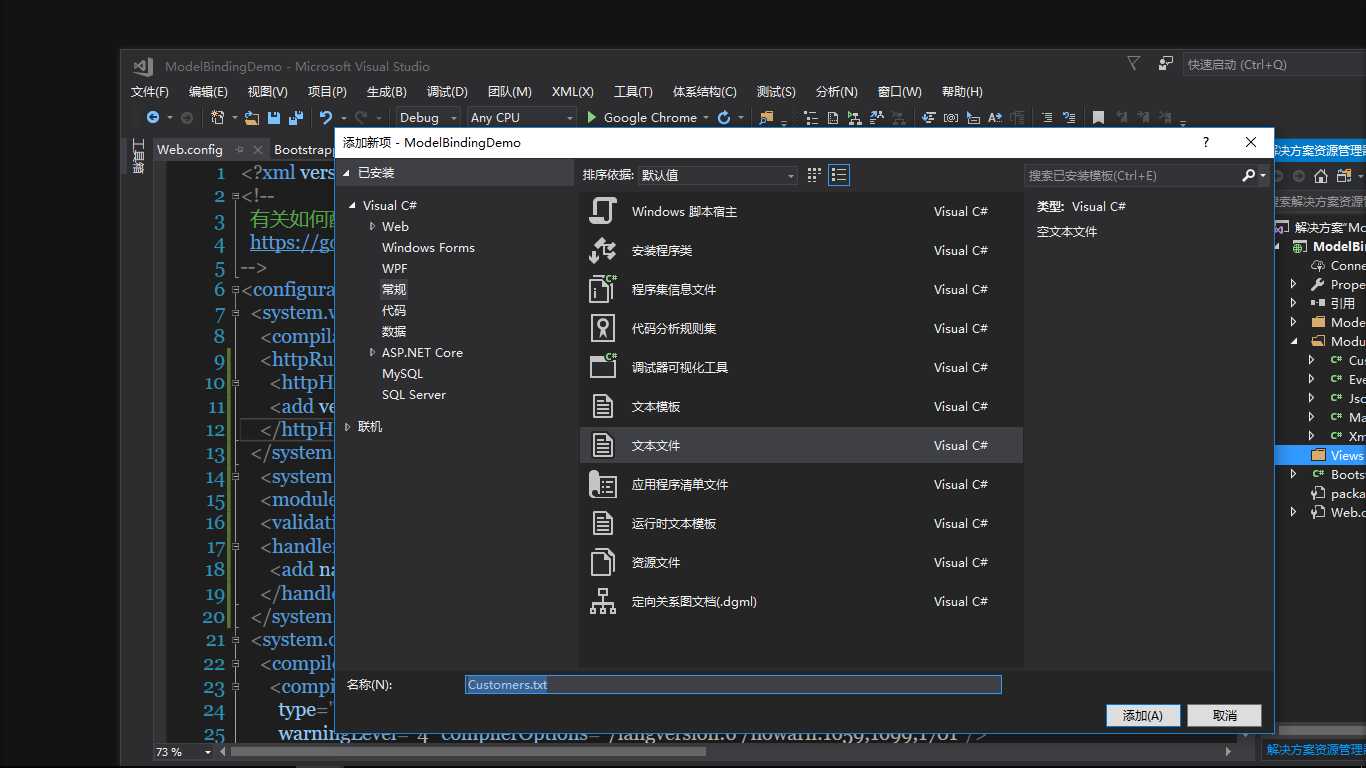Select the Windows 脚本宿主 template icon
The width and height of the screenshot is (1366, 768).
point(603,211)
